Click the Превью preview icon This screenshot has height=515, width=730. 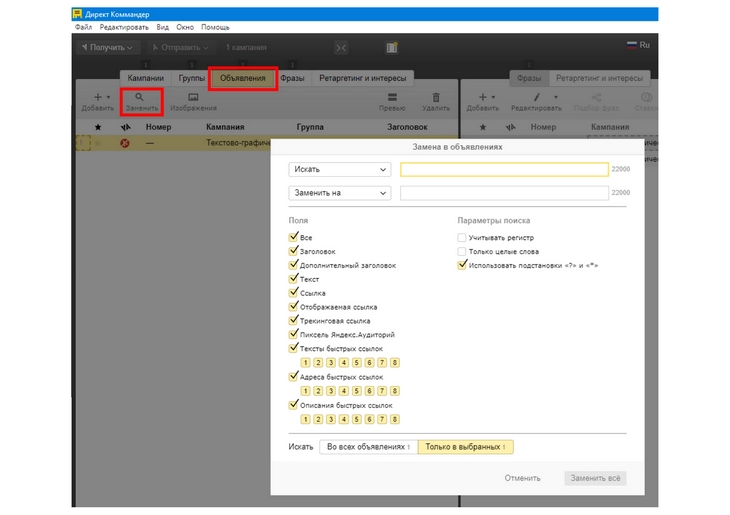tap(392, 97)
